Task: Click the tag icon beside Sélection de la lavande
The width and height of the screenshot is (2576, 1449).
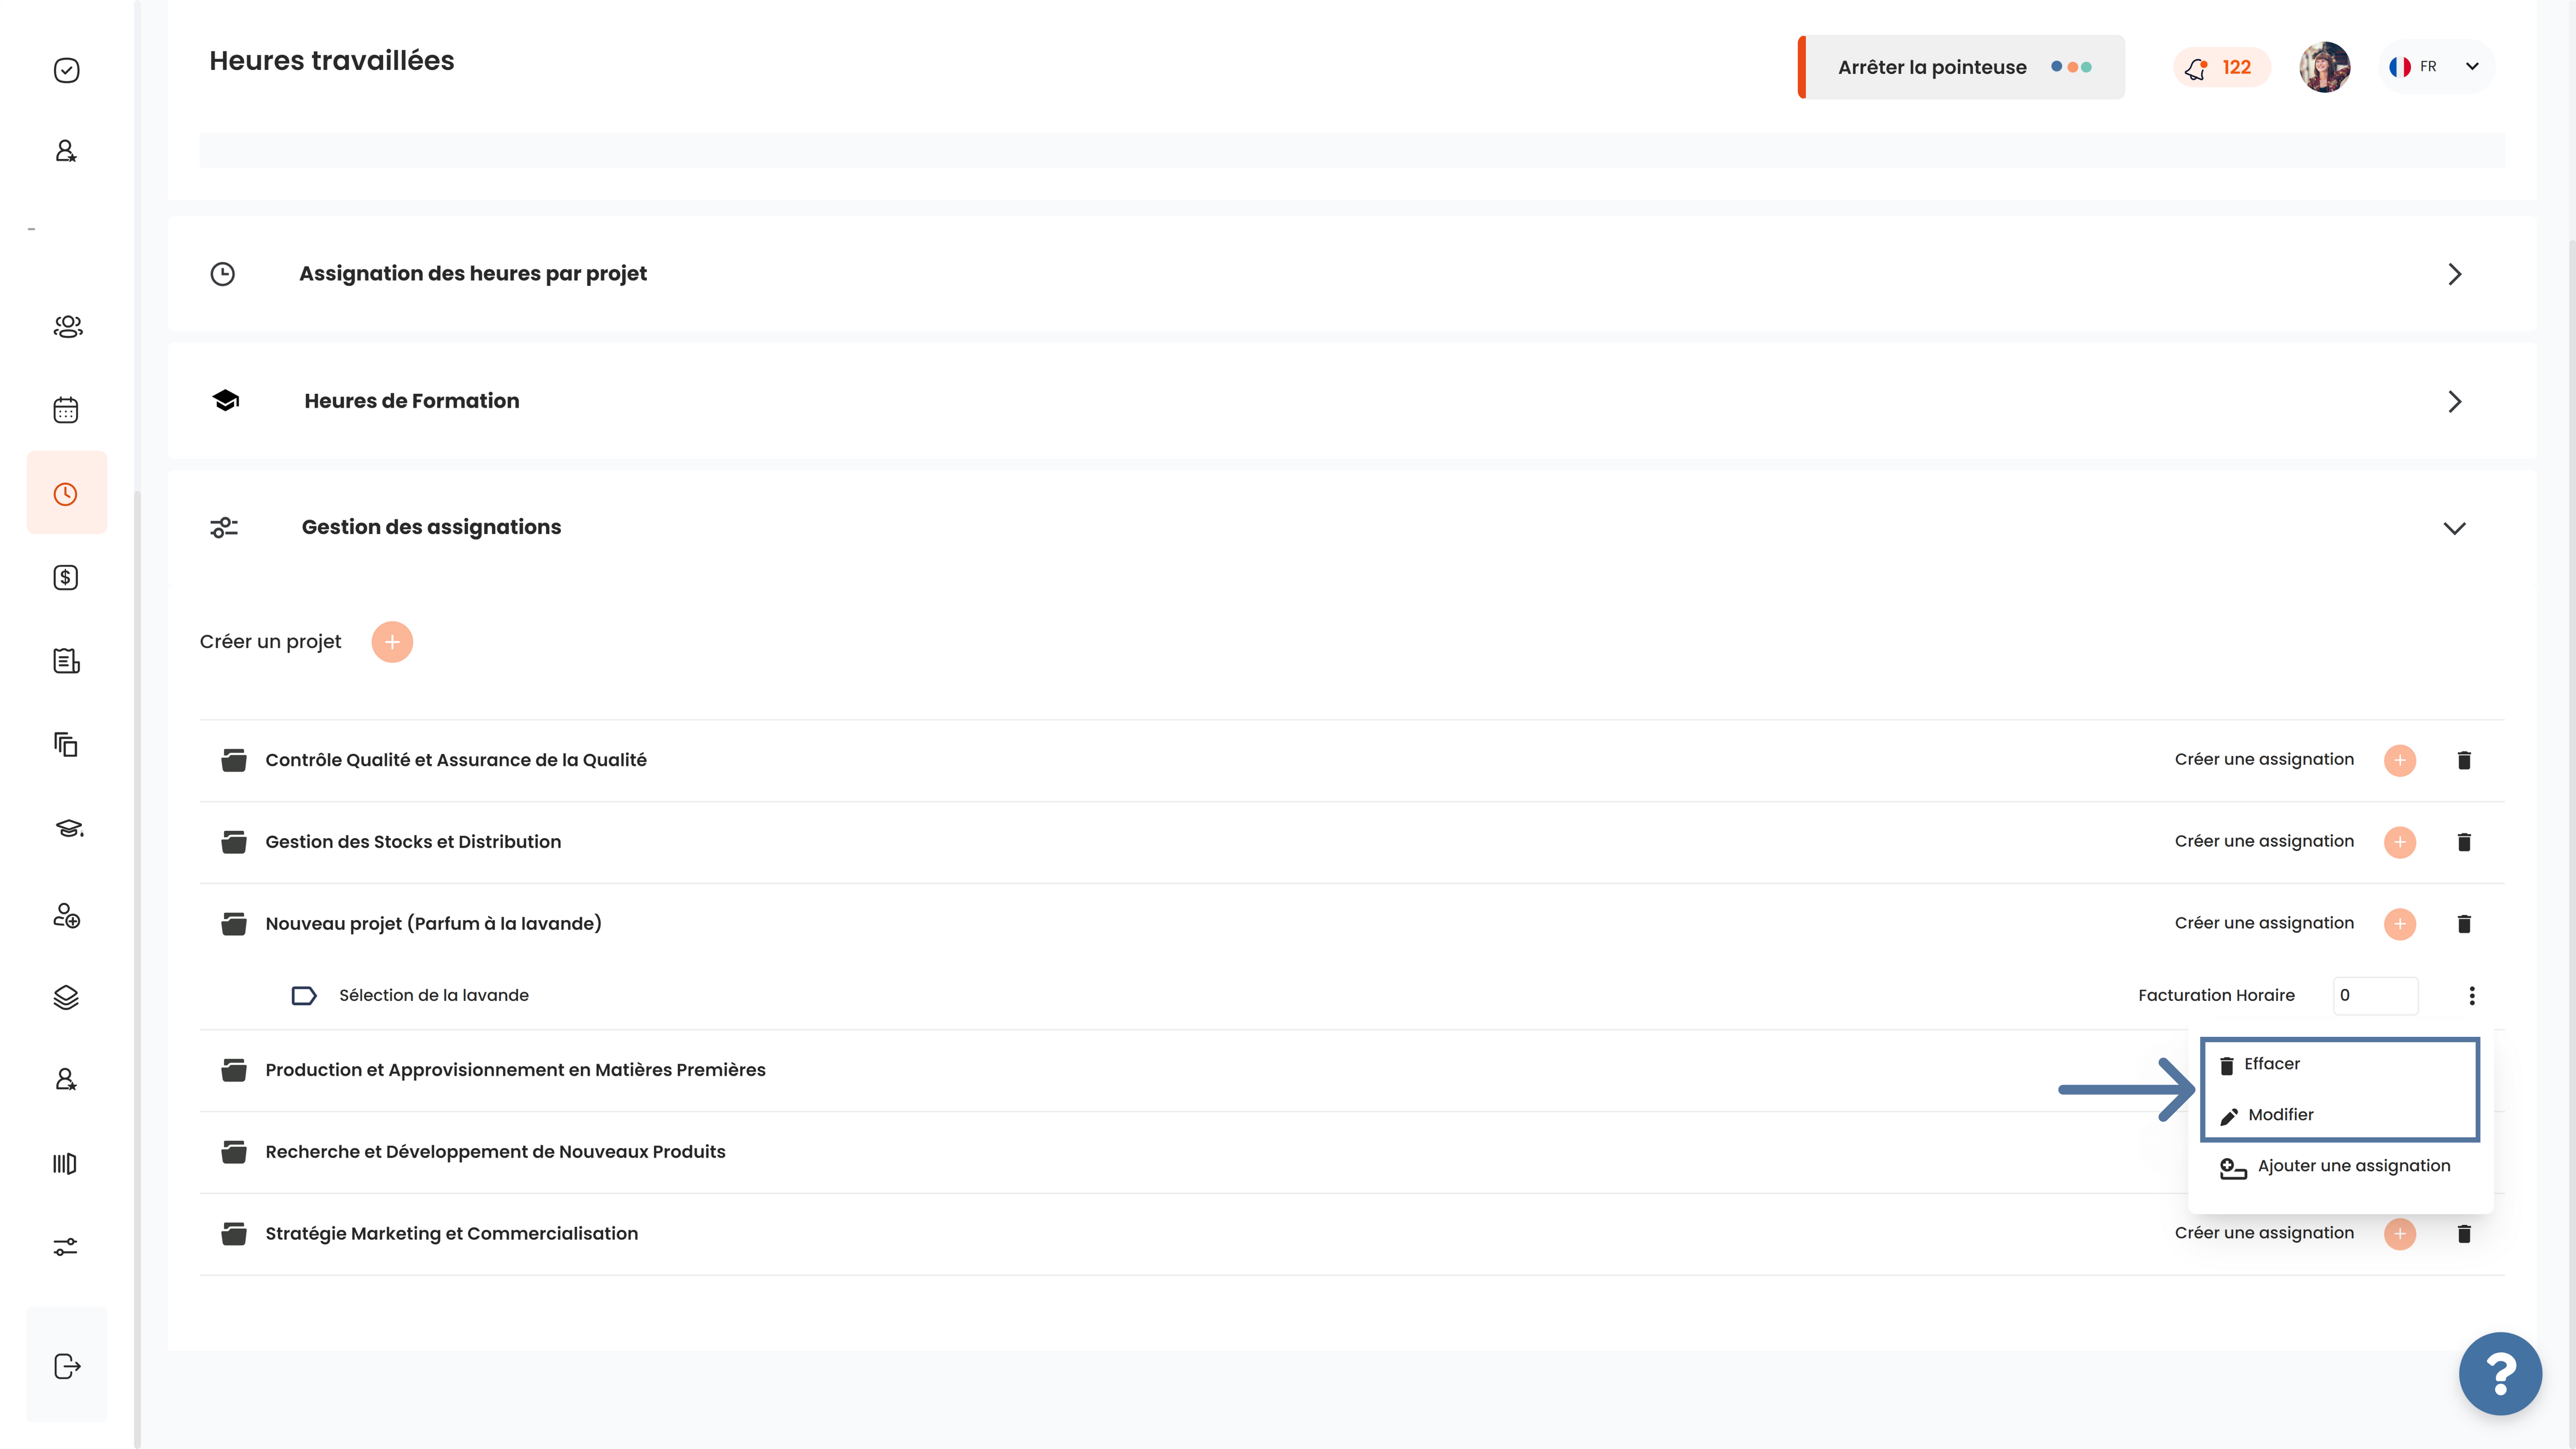Action: (304, 996)
